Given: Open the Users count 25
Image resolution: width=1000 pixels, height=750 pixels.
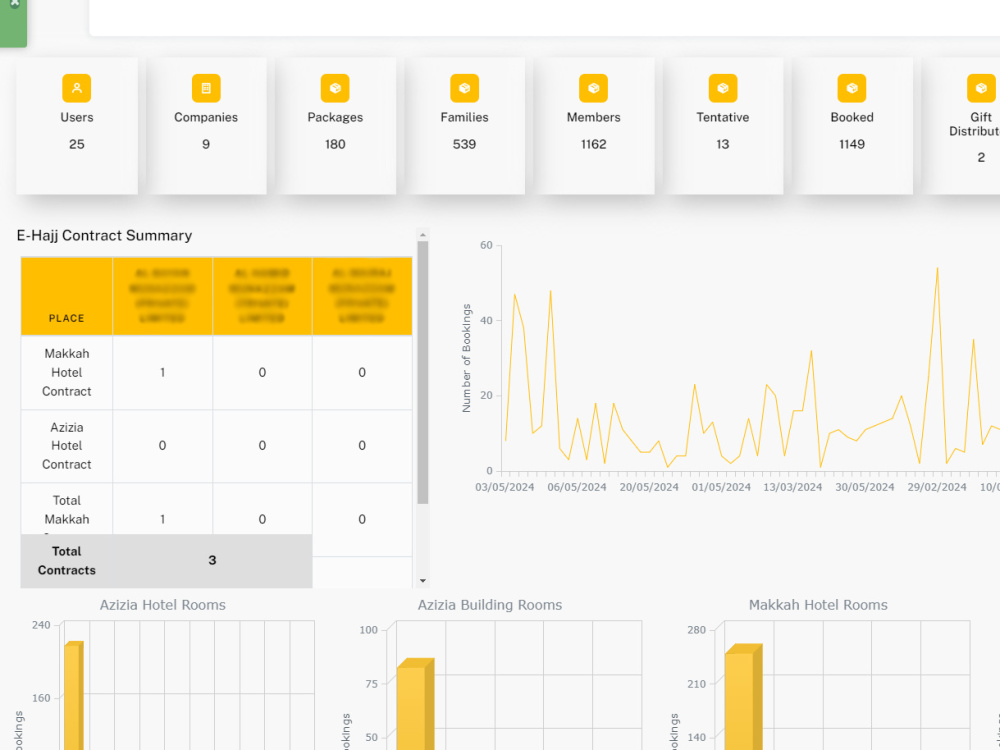Looking at the screenshot, I should [77, 144].
